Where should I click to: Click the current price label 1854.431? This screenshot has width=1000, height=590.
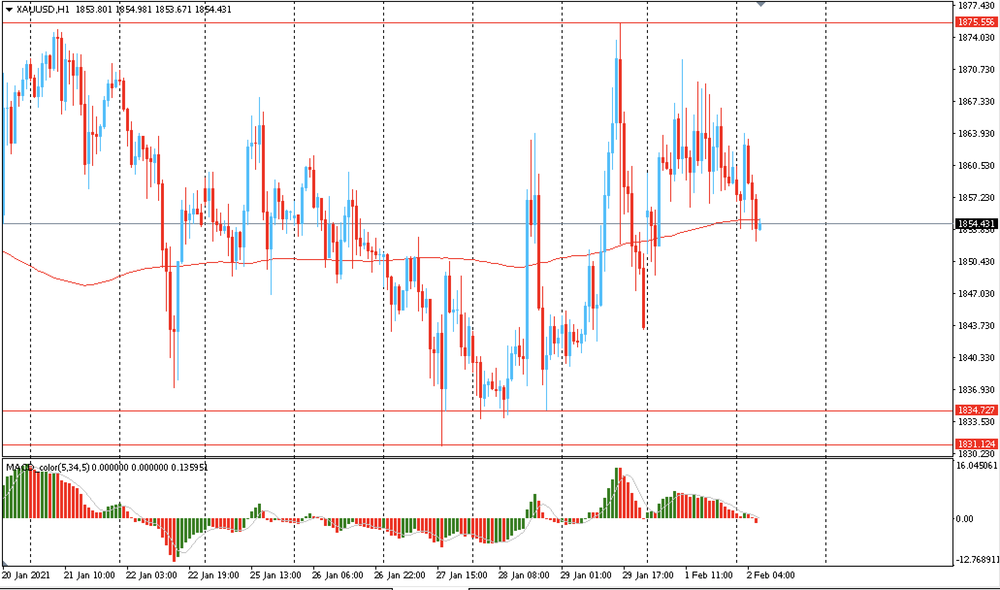click(974, 223)
